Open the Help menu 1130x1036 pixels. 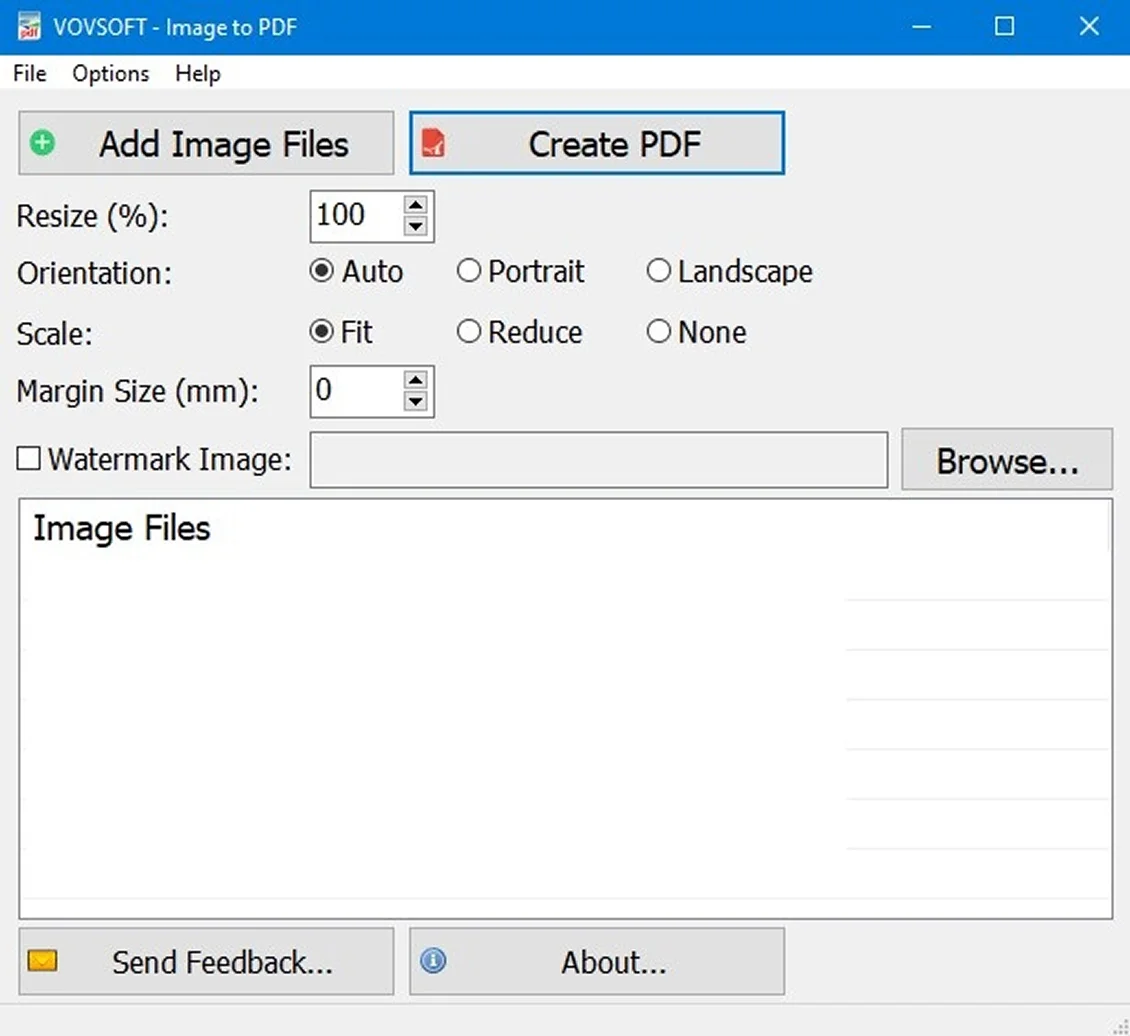(x=197, y=73)
